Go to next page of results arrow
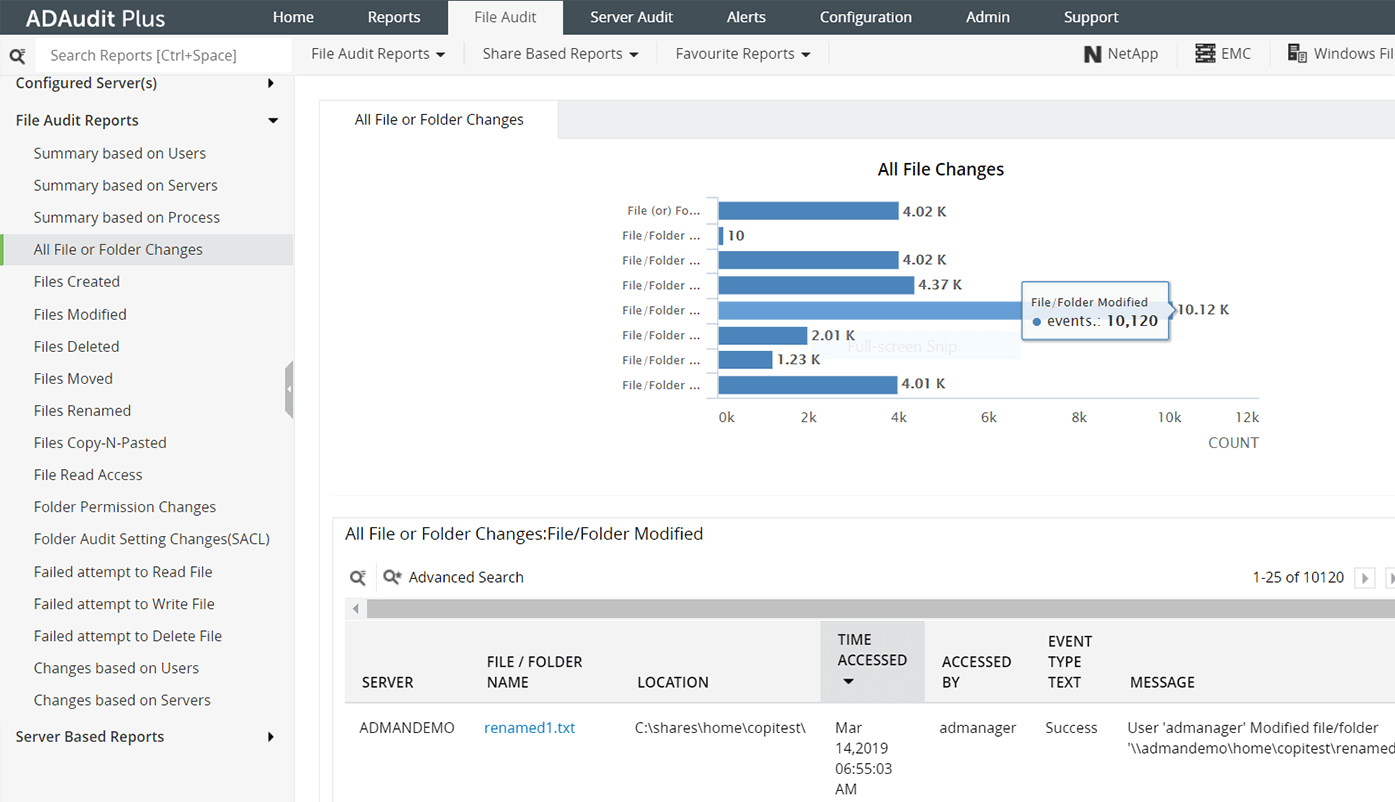 click(1364, 578)
